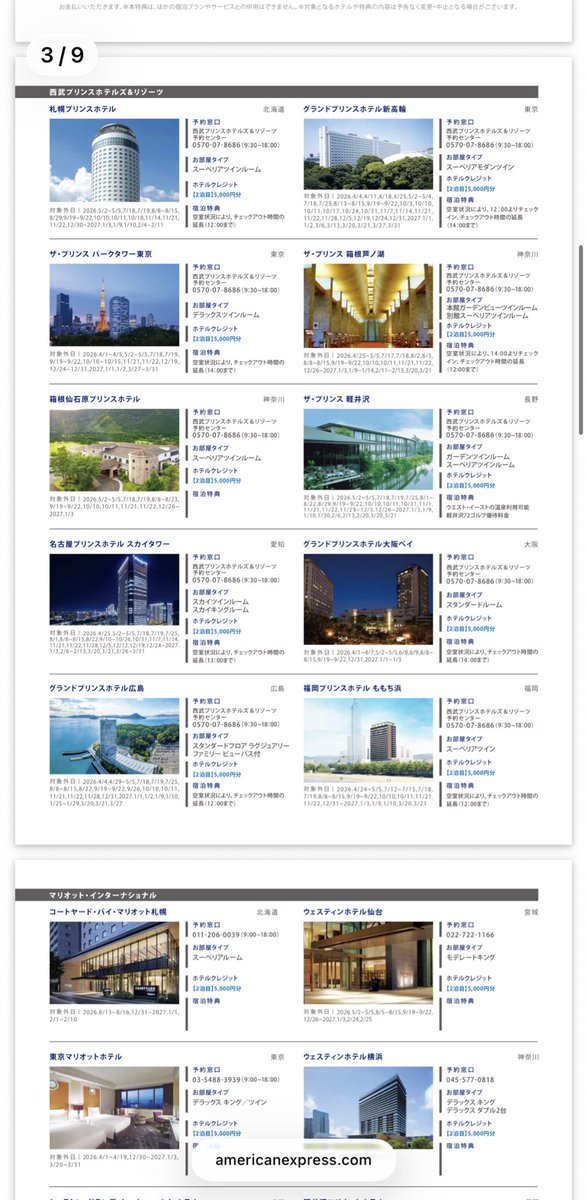Tap the 011-206-0039 reservation phone number
The image size is (587, 1200).
pyautogui.click(x=215, y=934)
